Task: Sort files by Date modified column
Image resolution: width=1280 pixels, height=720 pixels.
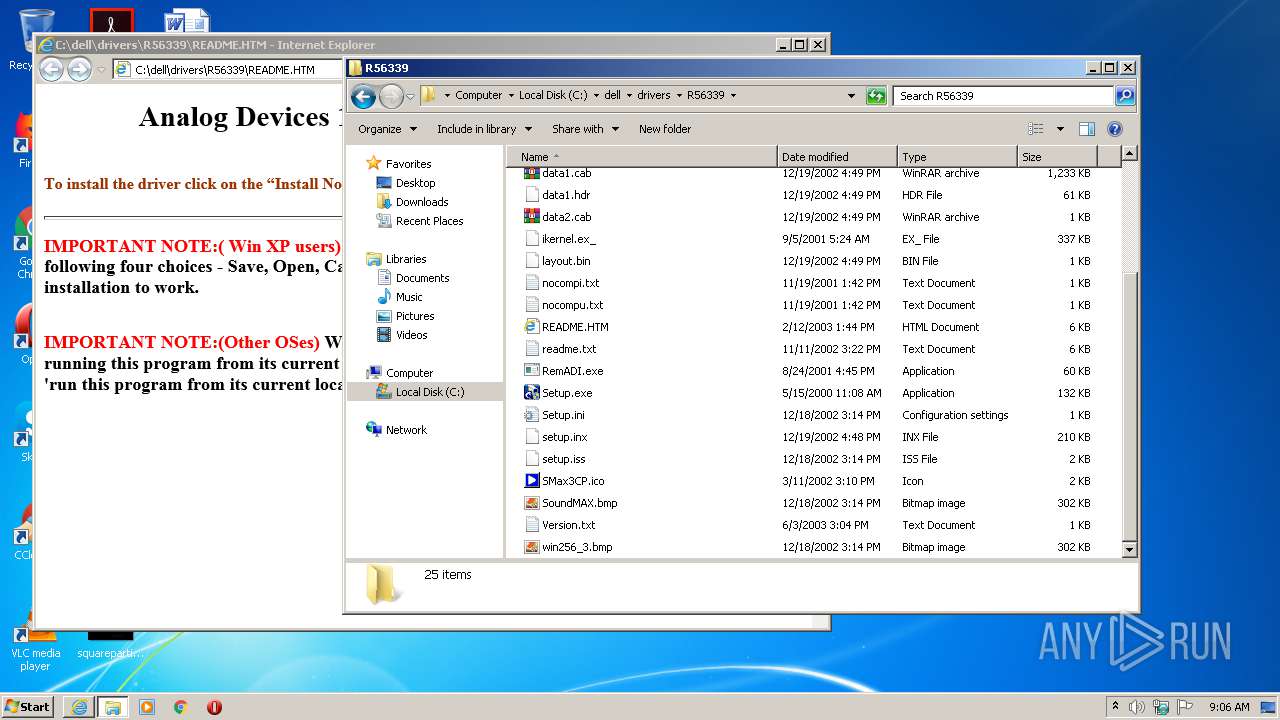Action: [837, 157]
